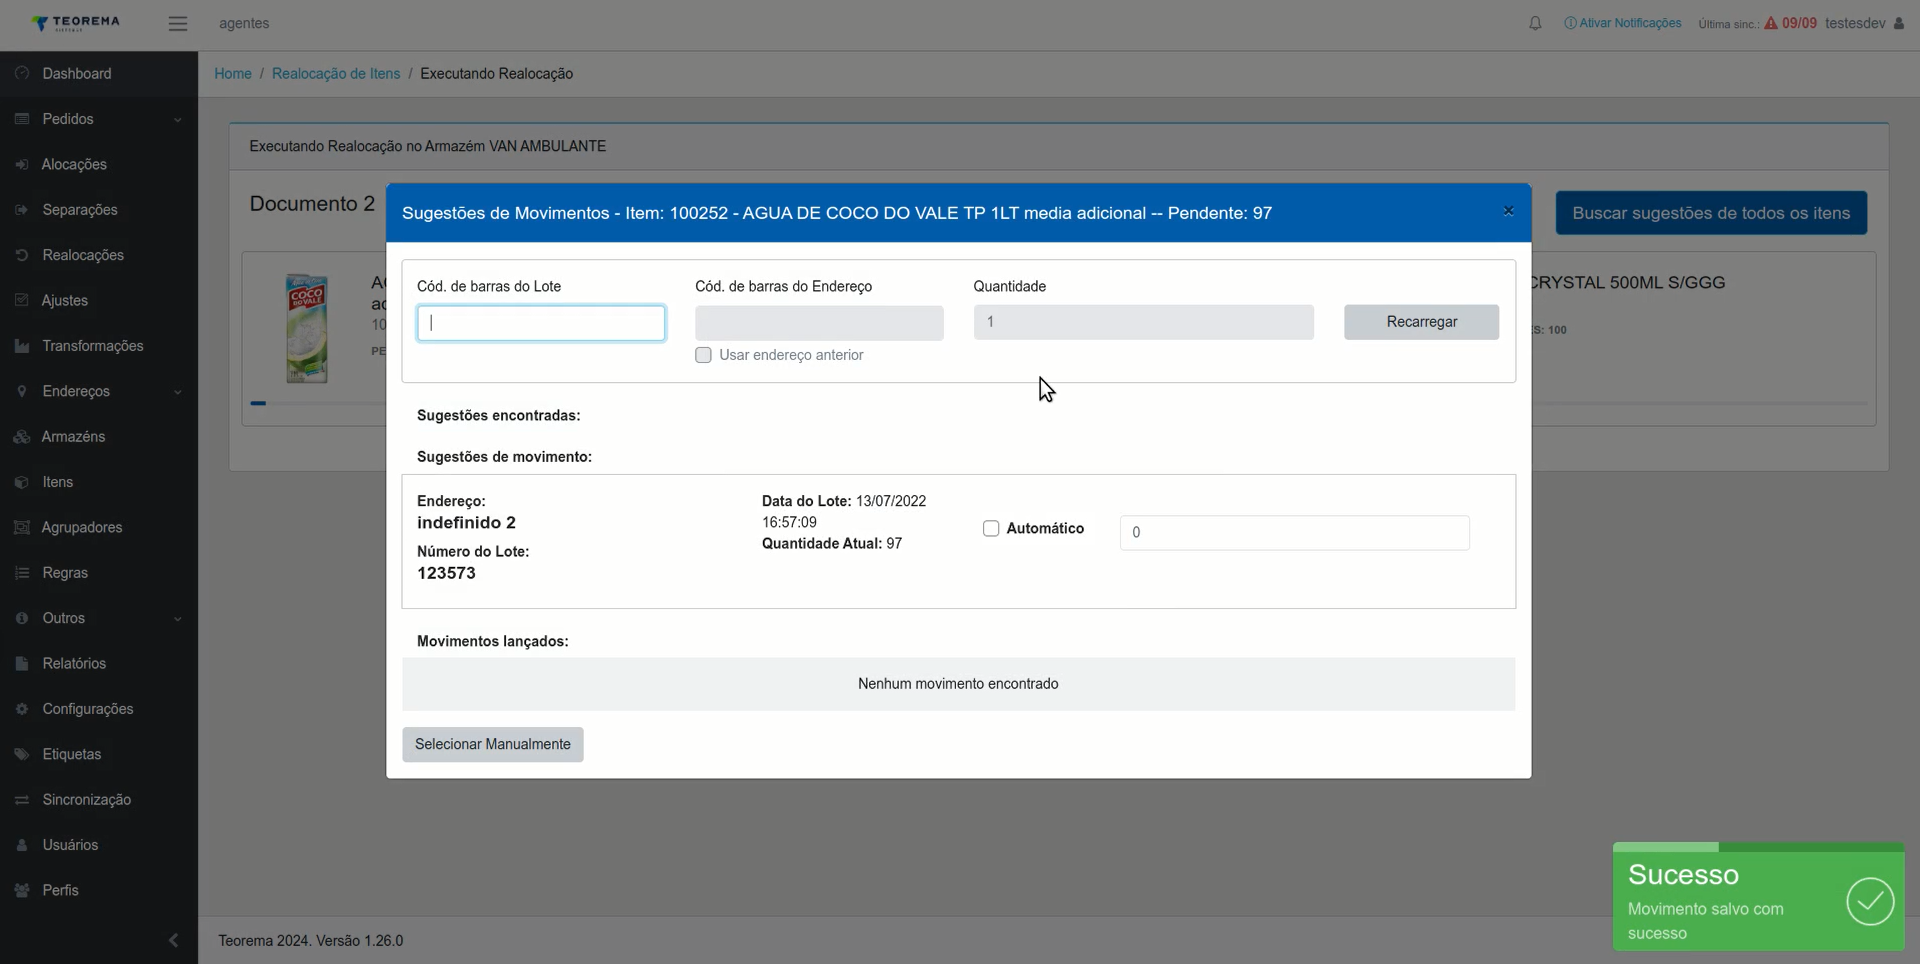Click the Selecionar Manualmente button

[493, 744]
